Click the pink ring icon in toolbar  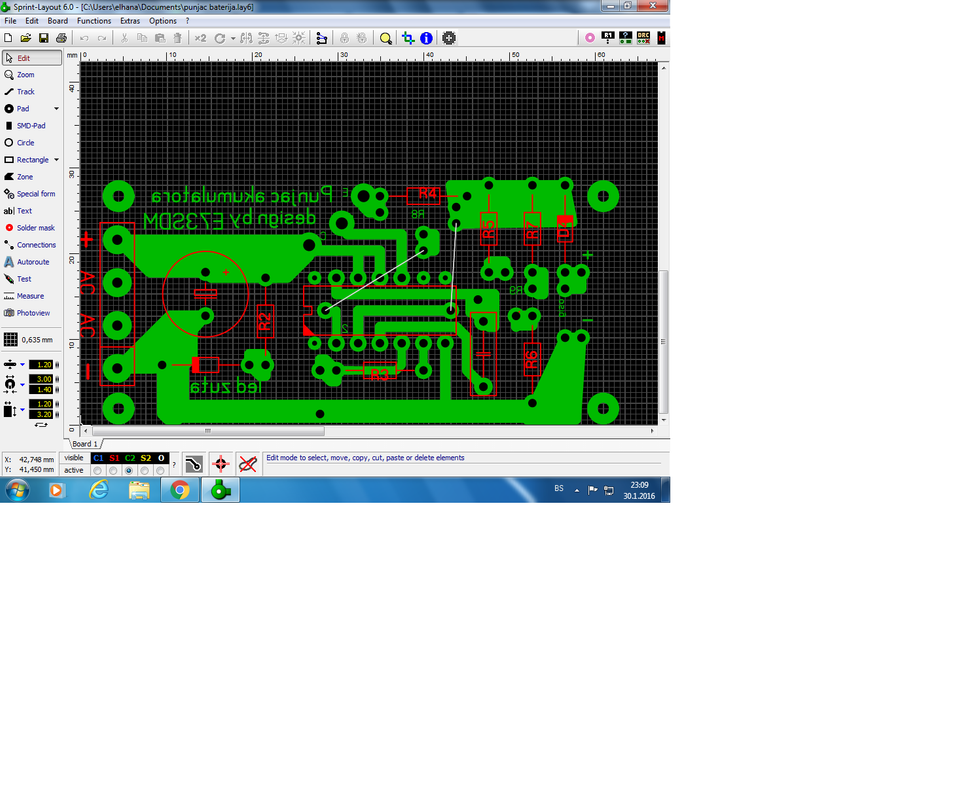pyautogui.click(x=590, y=38)
